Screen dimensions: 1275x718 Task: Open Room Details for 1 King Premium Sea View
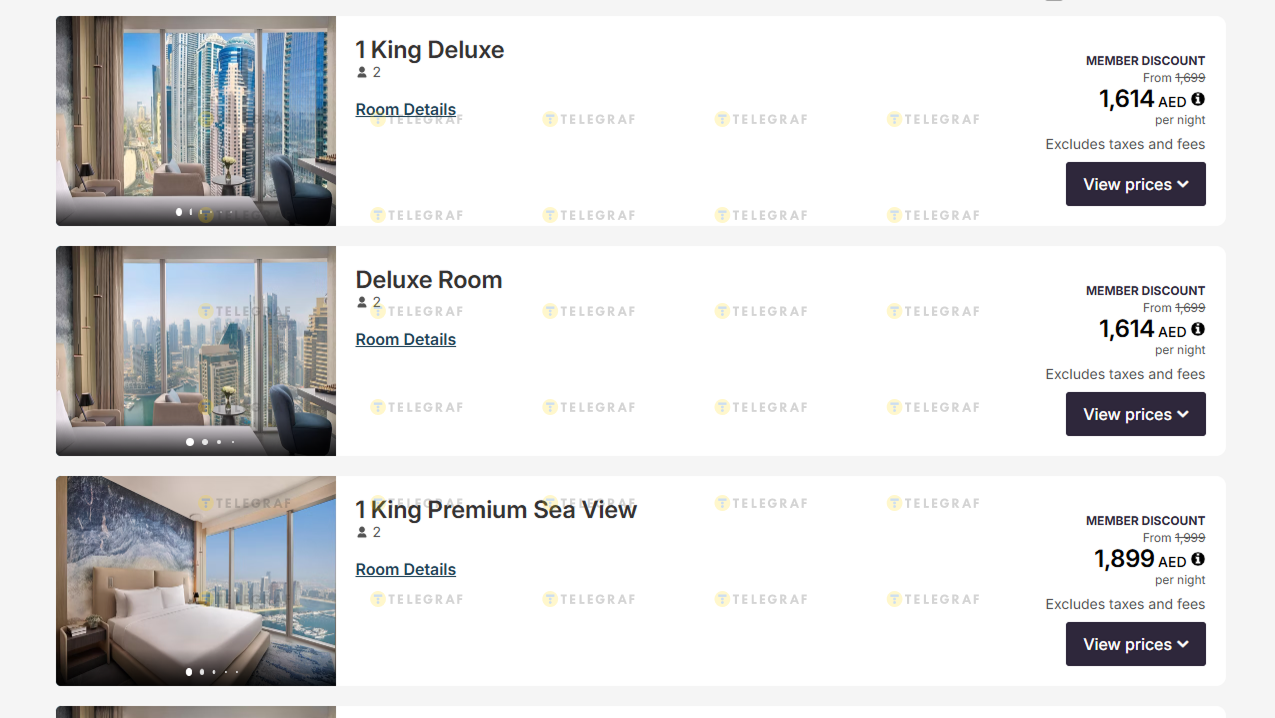pyautogui.click(x=405, y=570)
